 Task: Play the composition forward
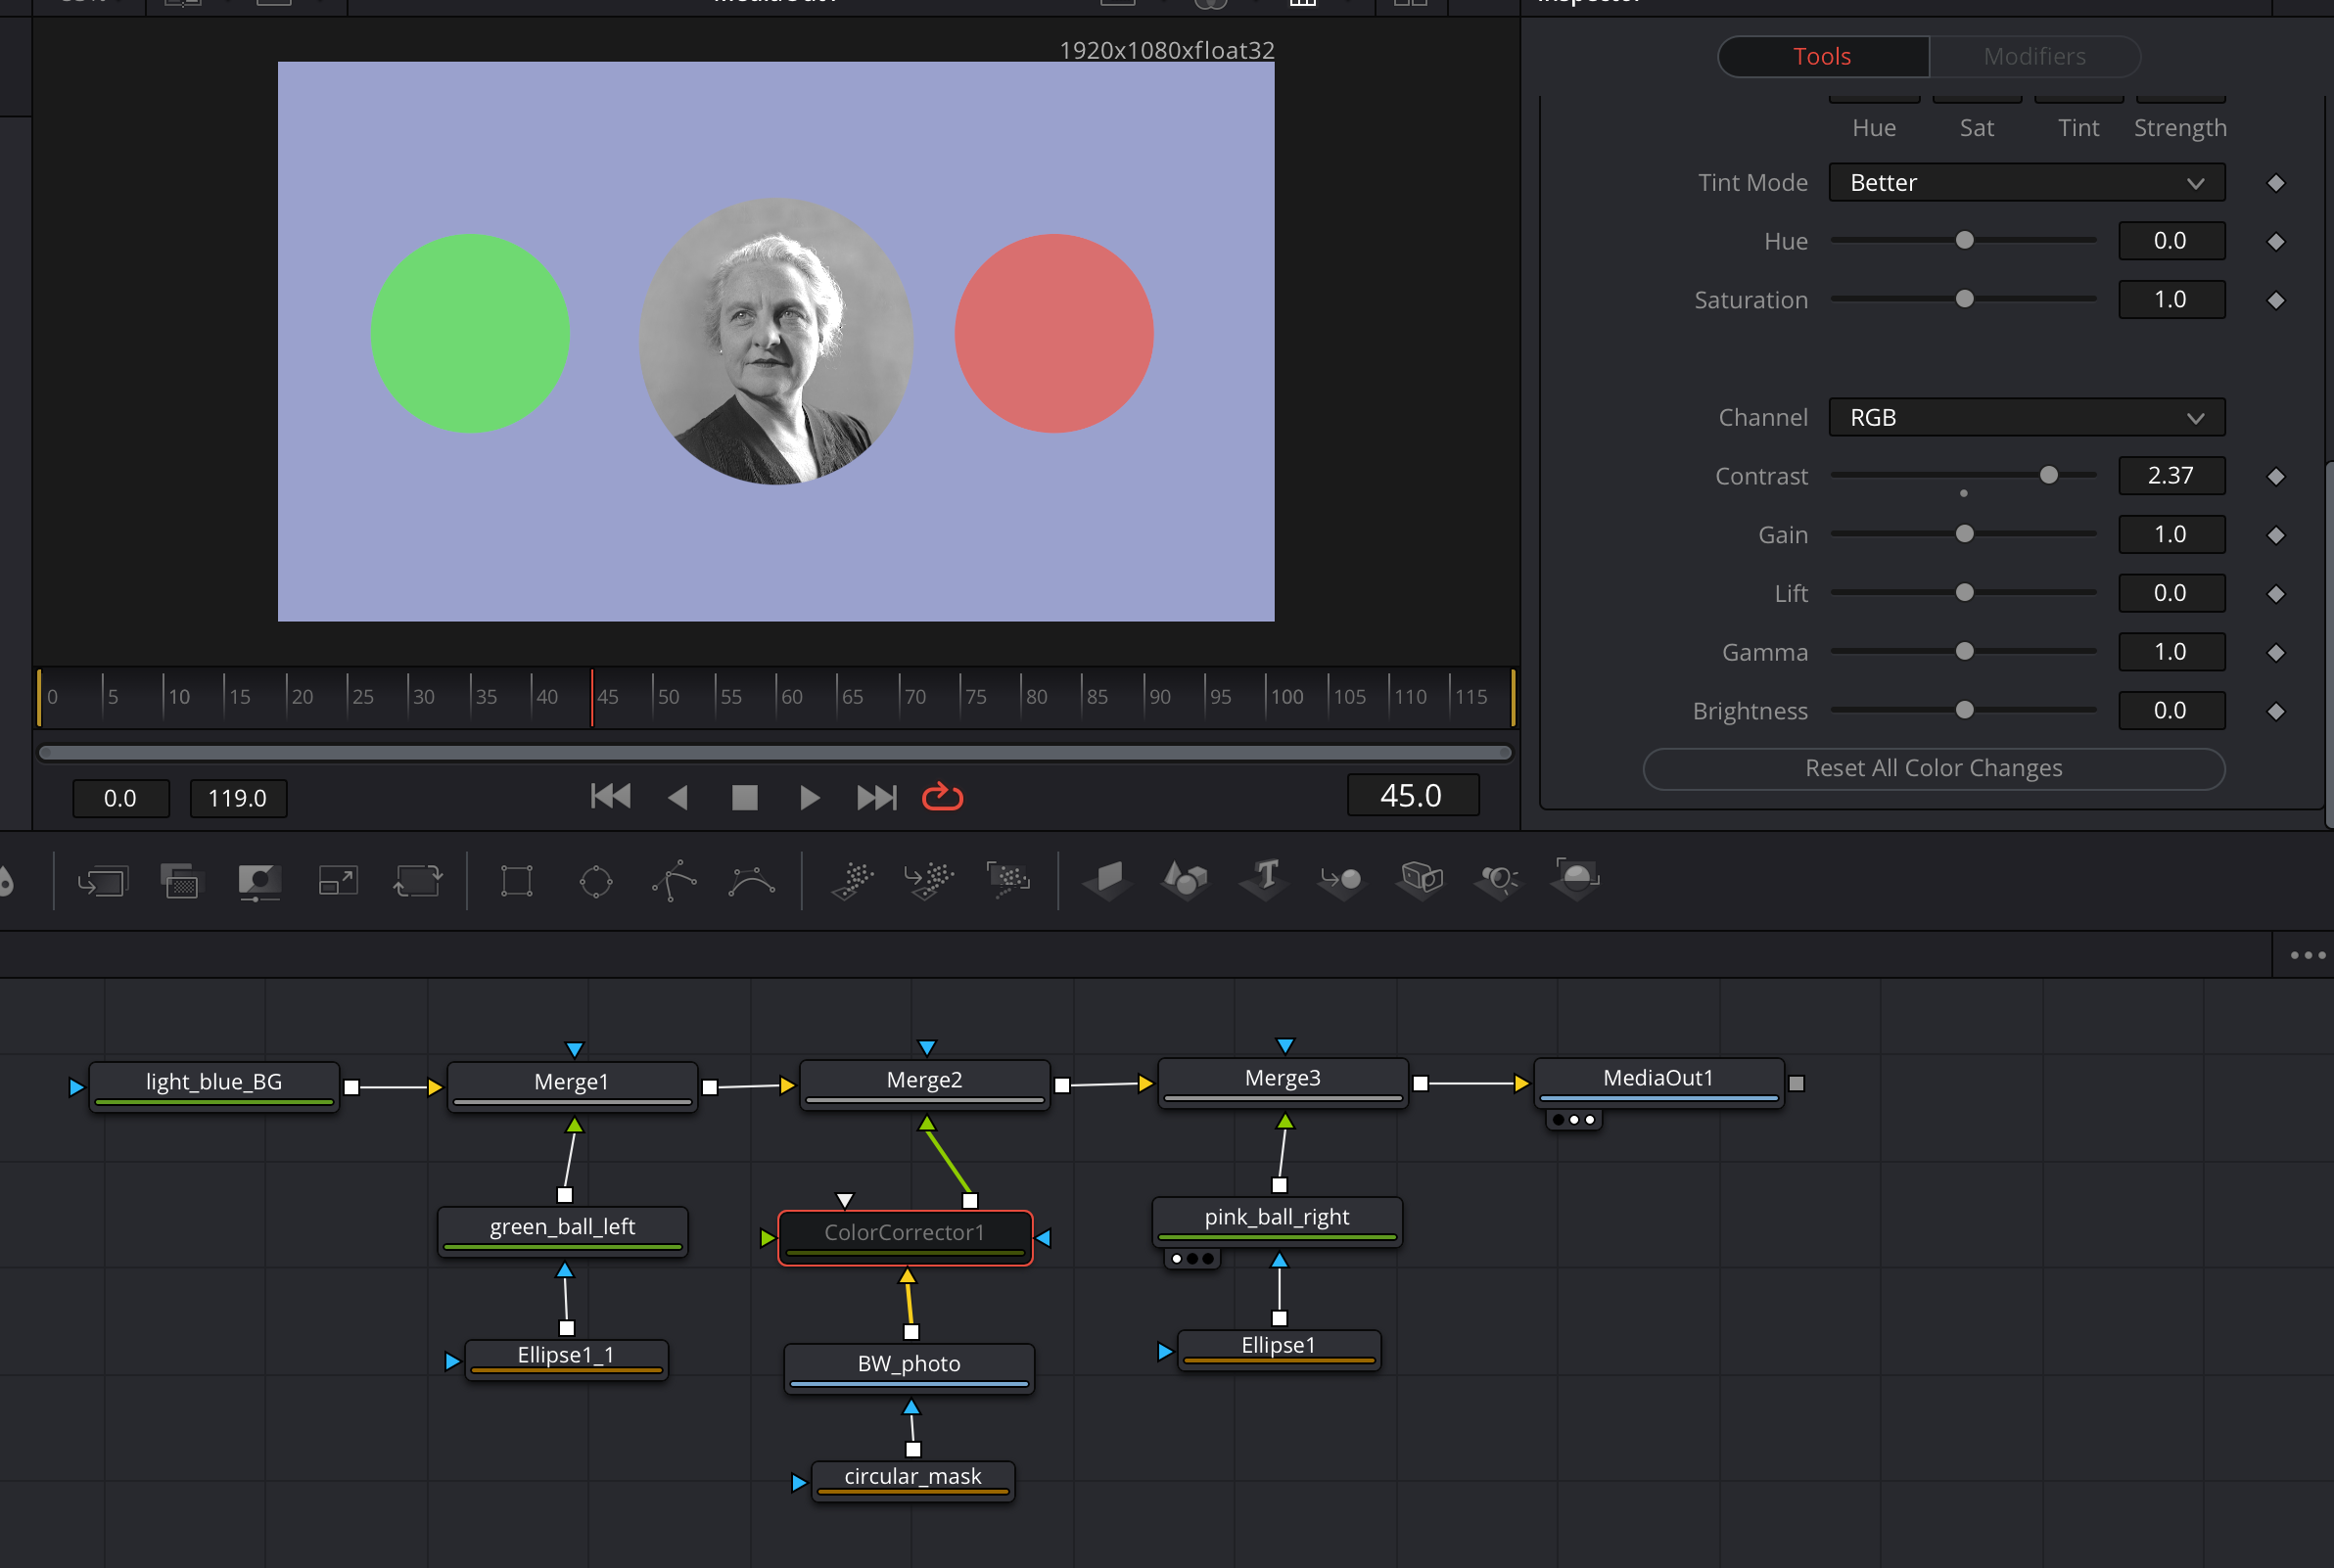tap(810, 797)
